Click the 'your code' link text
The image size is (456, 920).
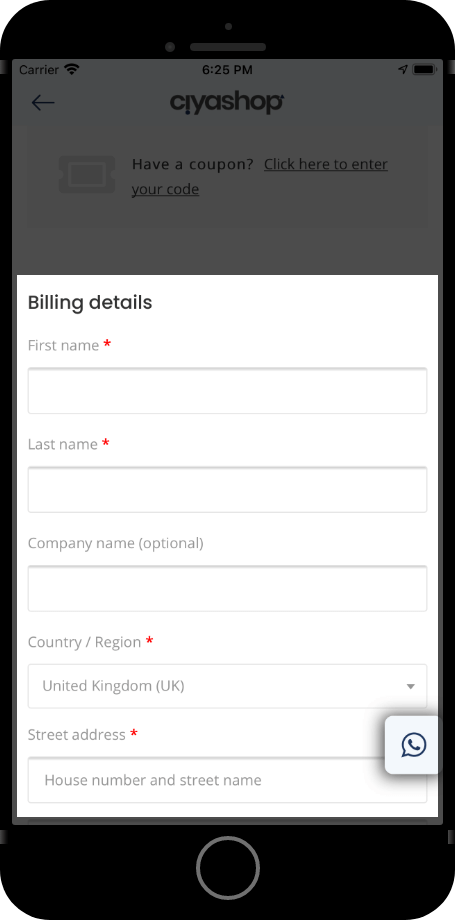(165, 189)
